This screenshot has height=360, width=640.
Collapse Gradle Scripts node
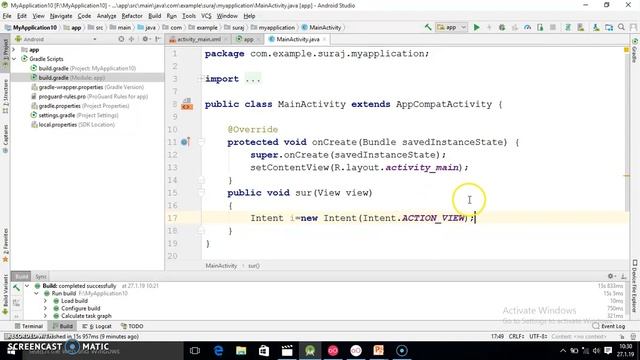[x=14, y=59]
